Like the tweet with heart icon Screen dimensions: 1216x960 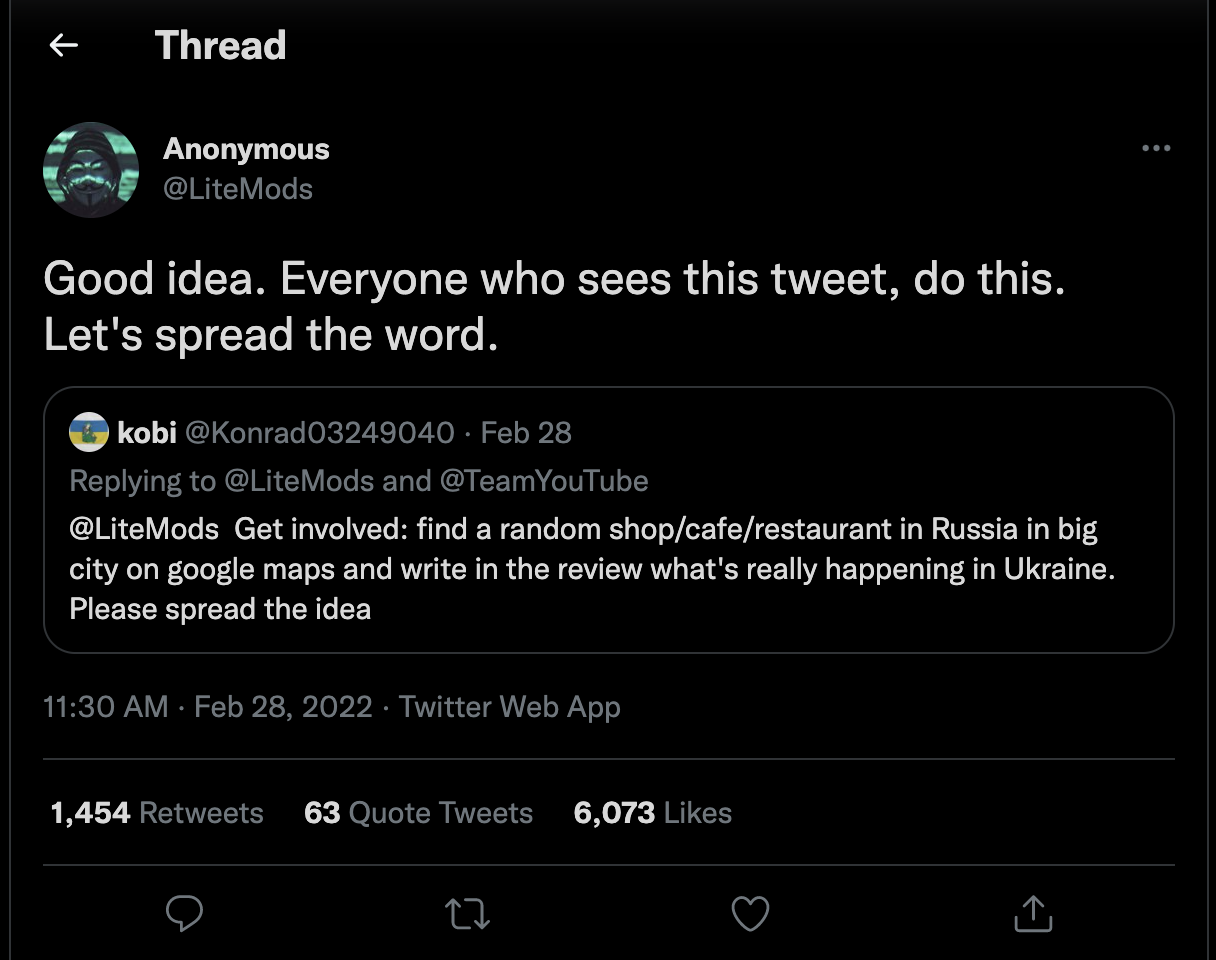click(x=750, y=912)
